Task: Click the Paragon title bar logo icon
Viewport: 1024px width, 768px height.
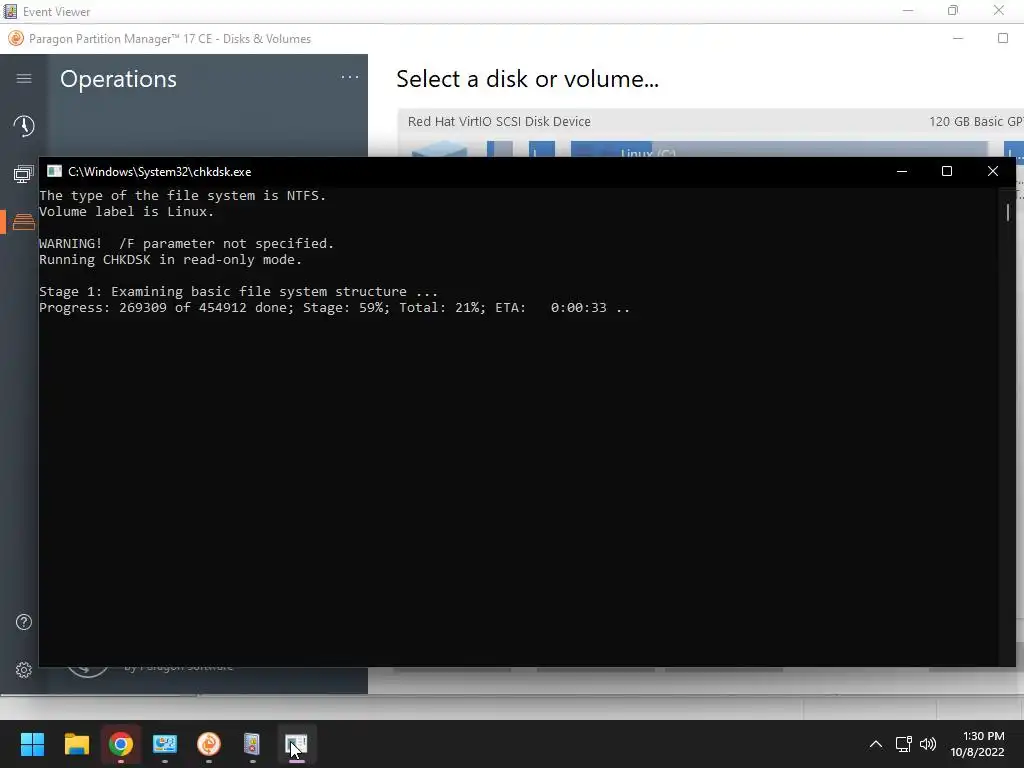Action: tap(16, 39)
